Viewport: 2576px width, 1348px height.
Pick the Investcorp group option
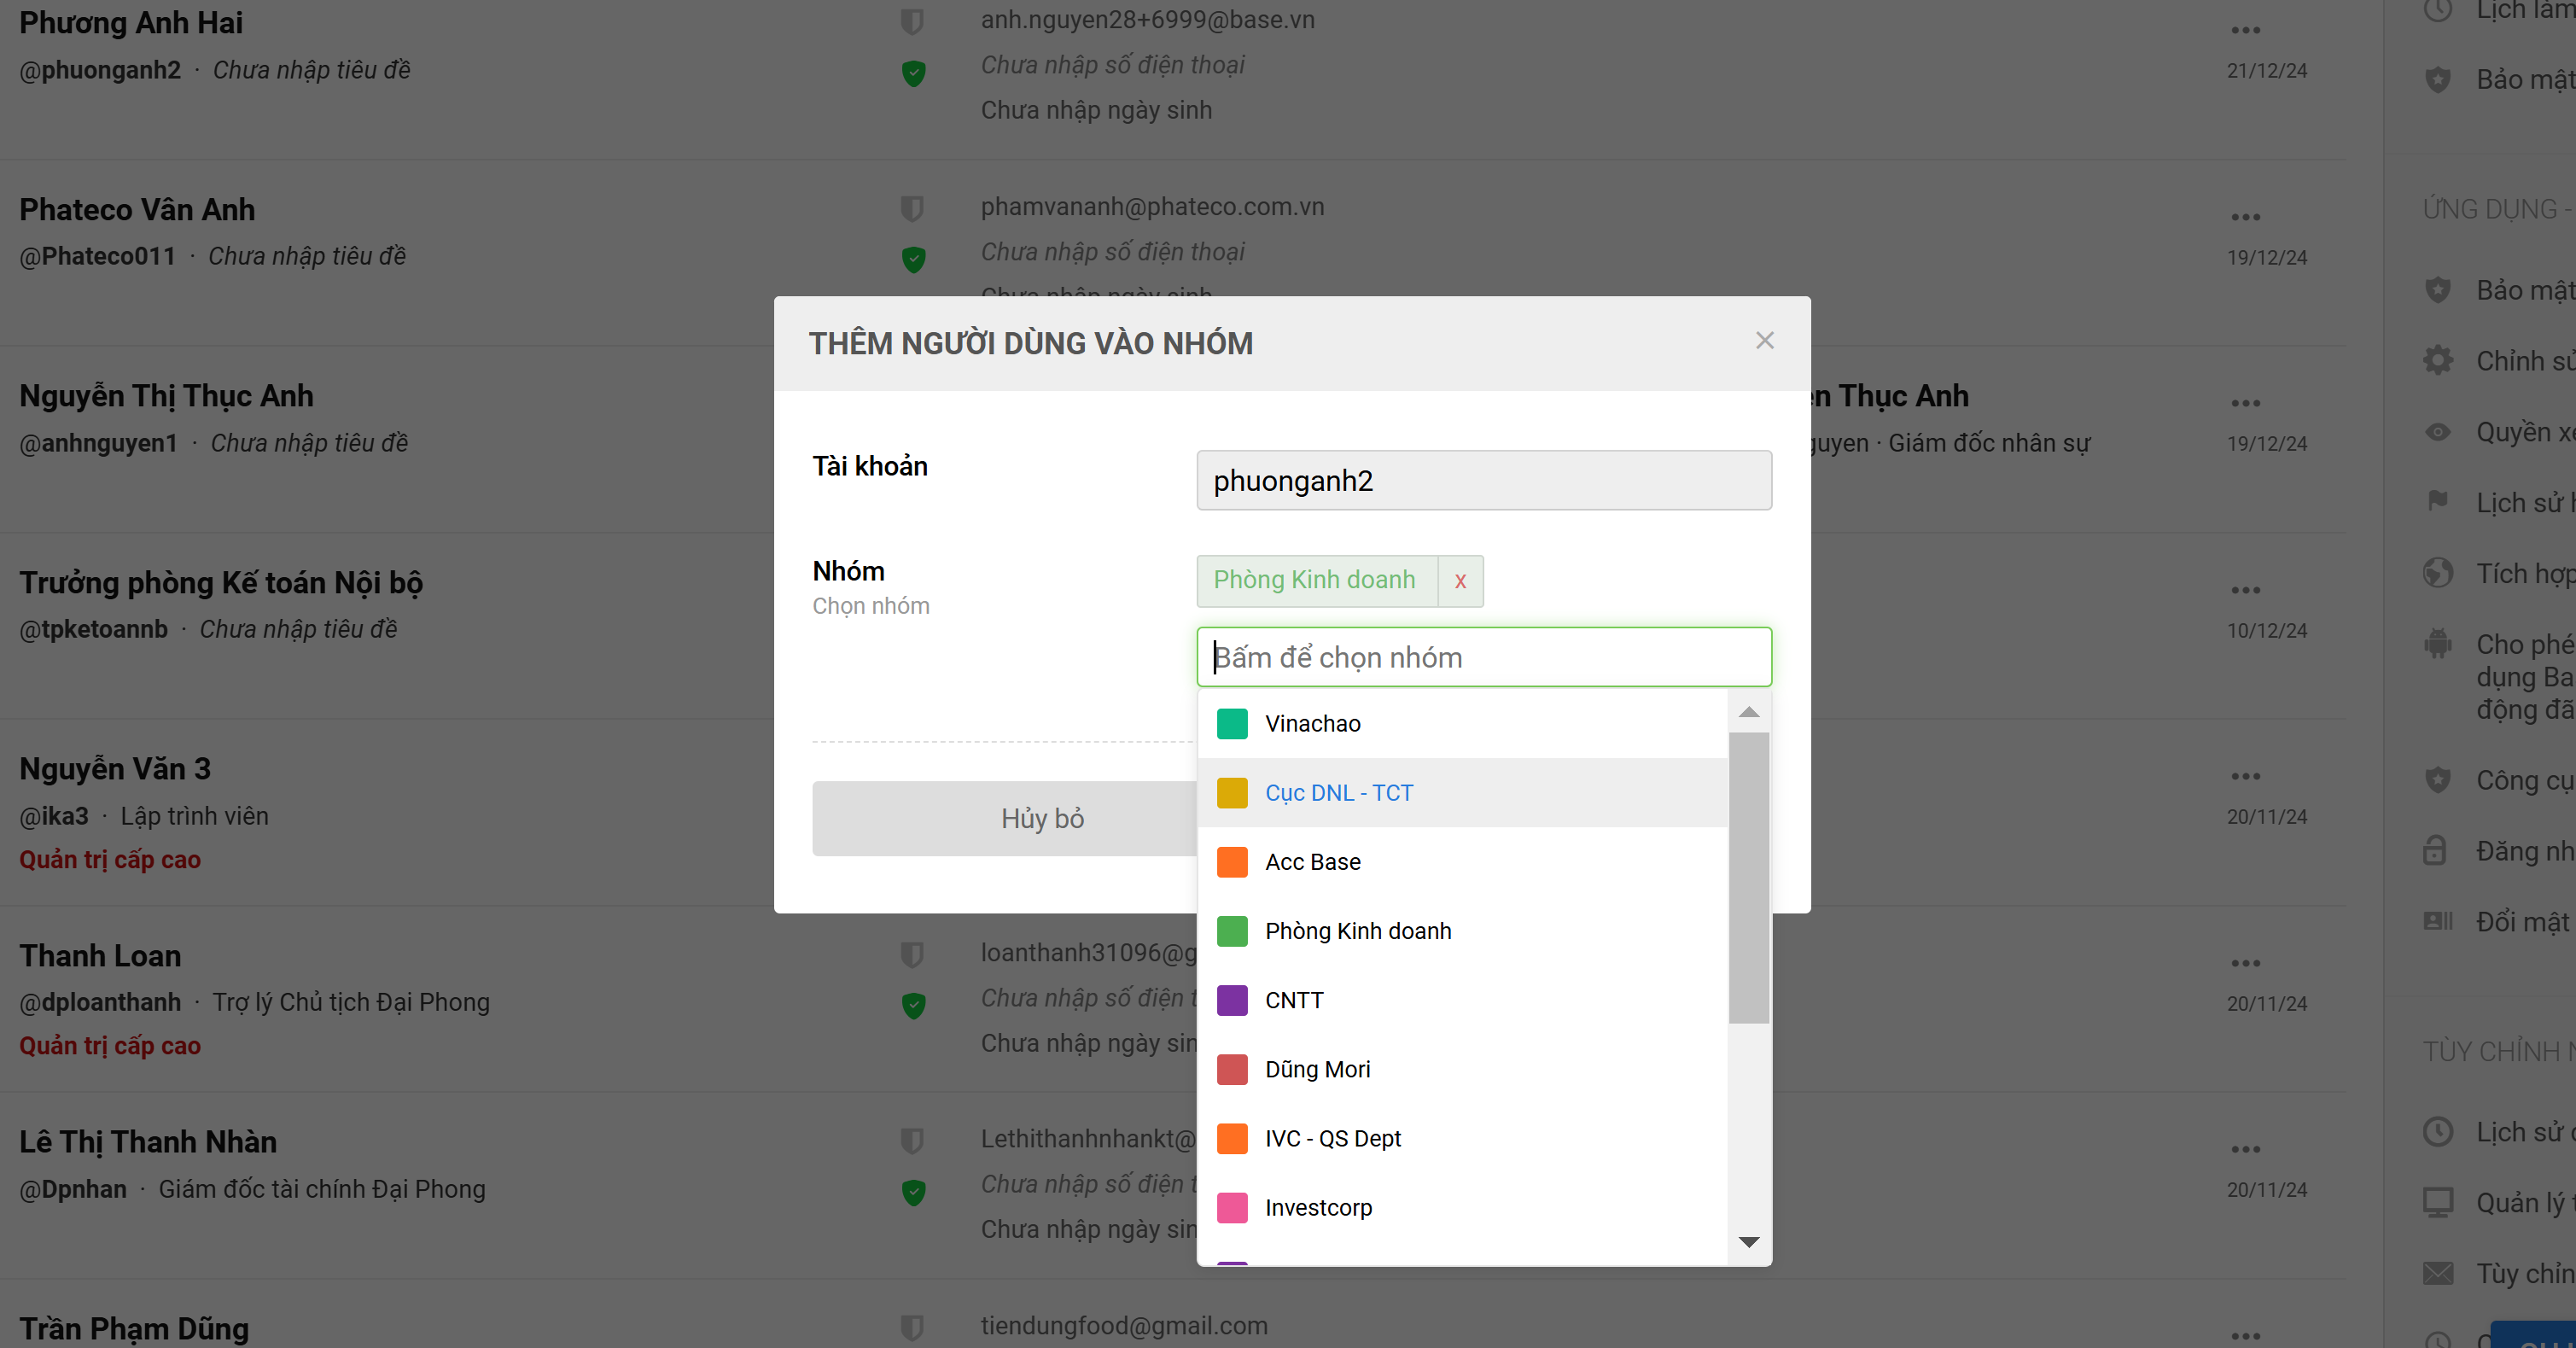click(1317, 1207)
